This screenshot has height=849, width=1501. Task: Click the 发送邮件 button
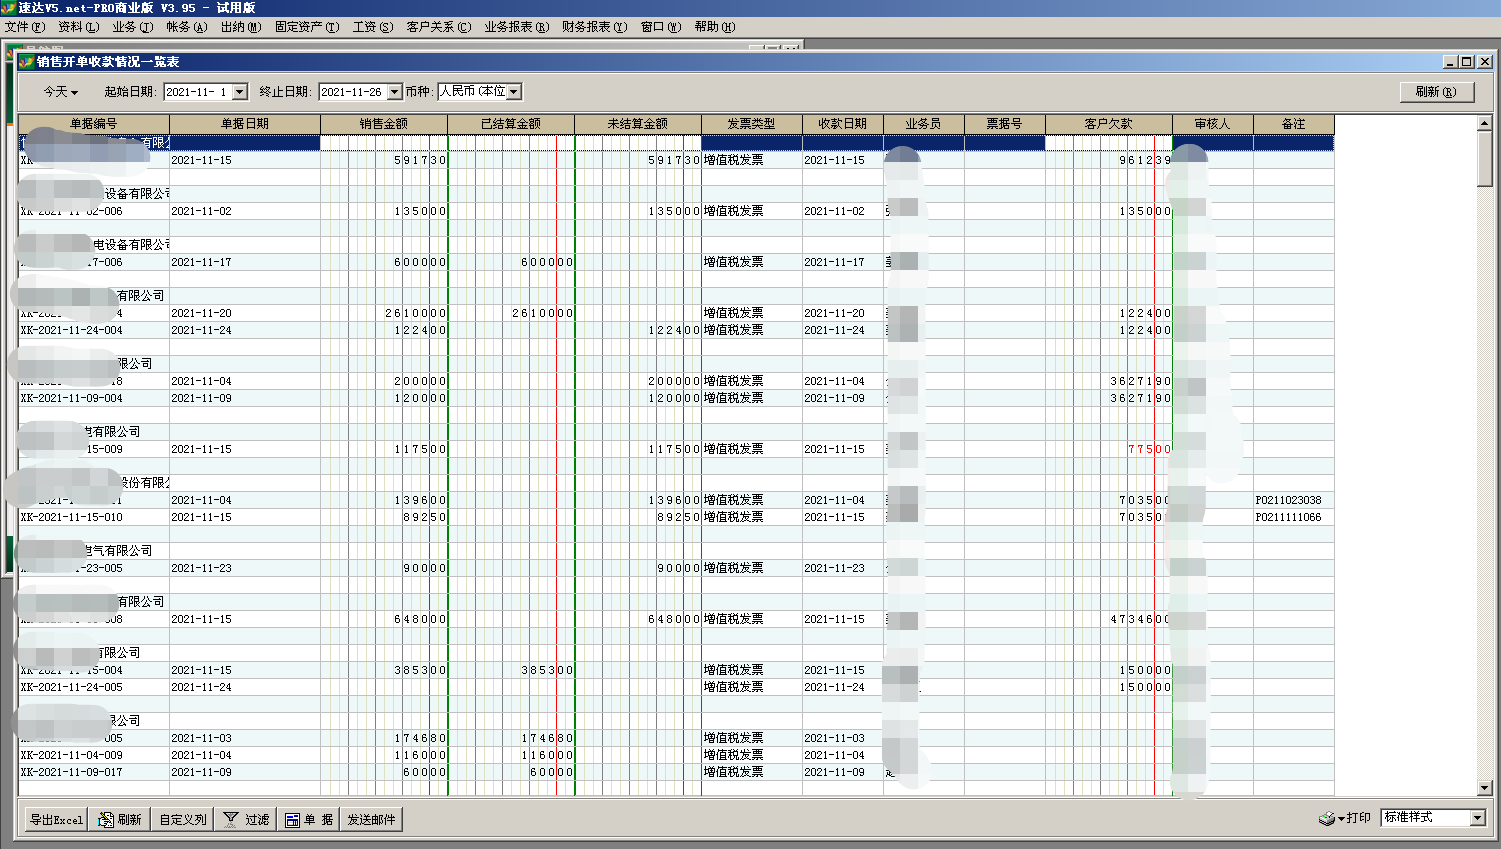tap(371, 820)
